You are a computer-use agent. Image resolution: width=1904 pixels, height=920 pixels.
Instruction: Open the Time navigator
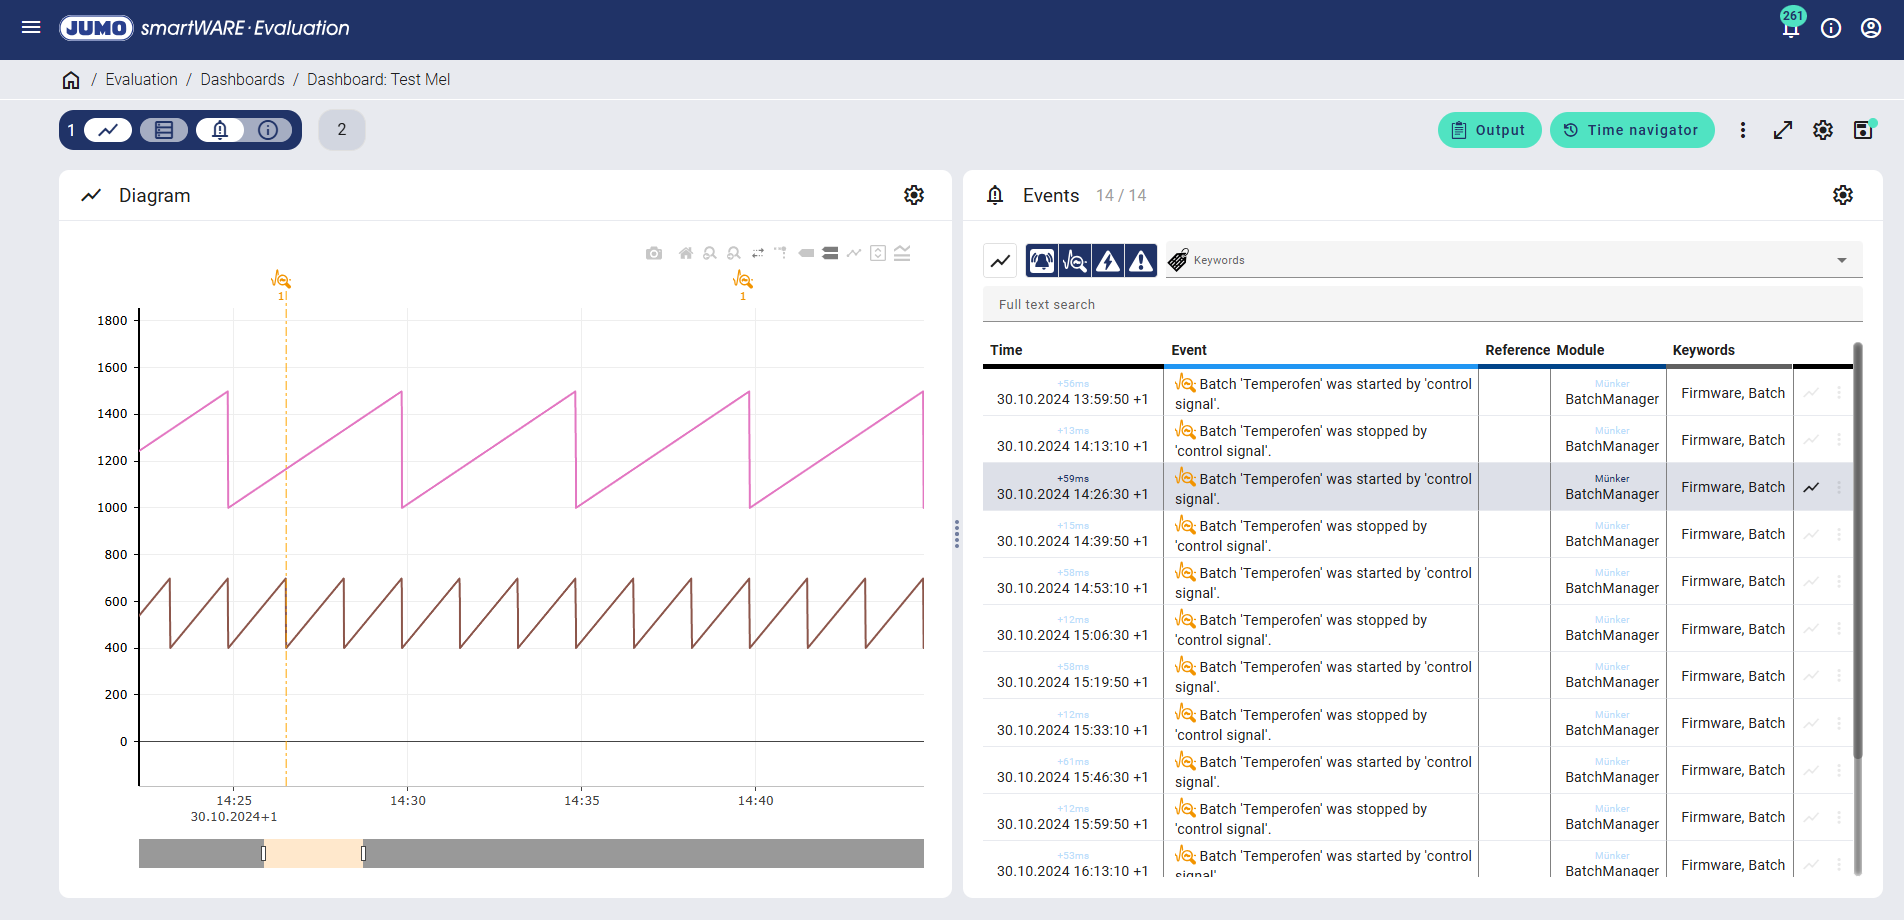click(x=1631, y=130)
